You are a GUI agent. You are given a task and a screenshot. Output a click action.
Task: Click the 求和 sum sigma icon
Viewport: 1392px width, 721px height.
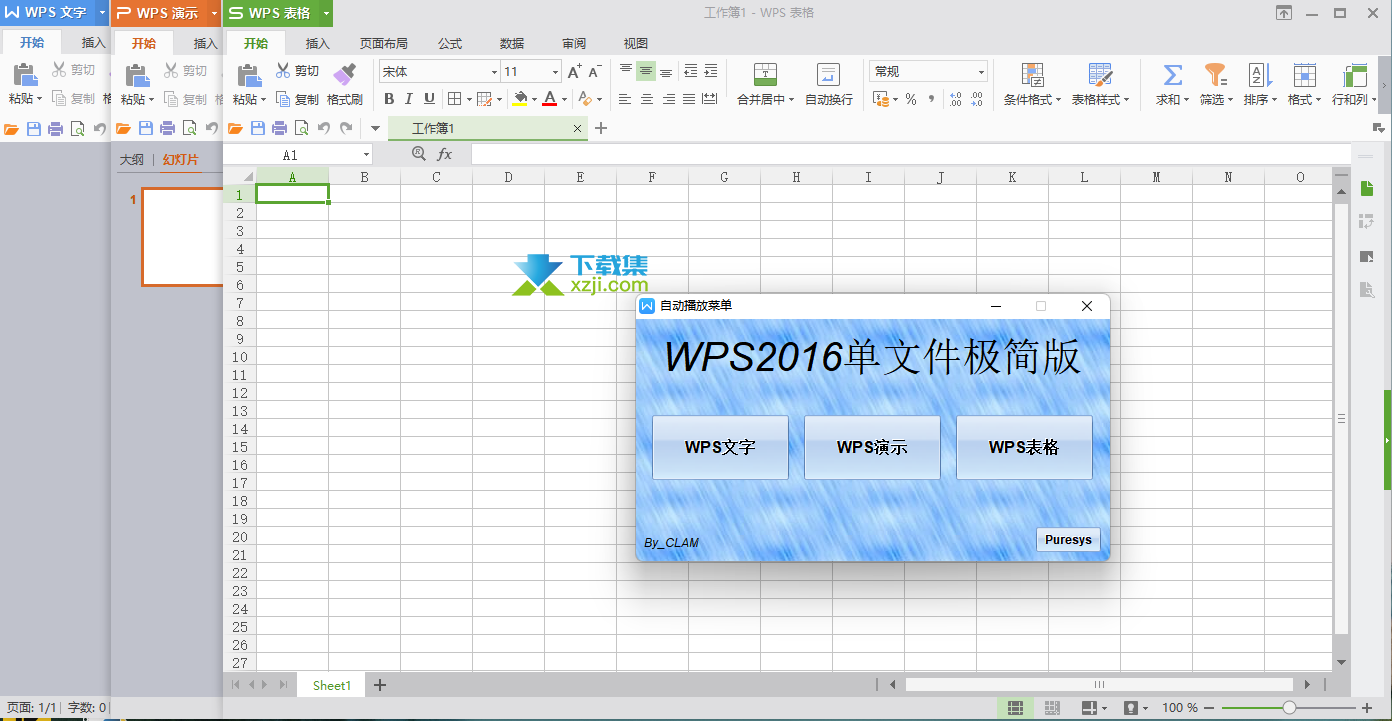[1172, 75]
